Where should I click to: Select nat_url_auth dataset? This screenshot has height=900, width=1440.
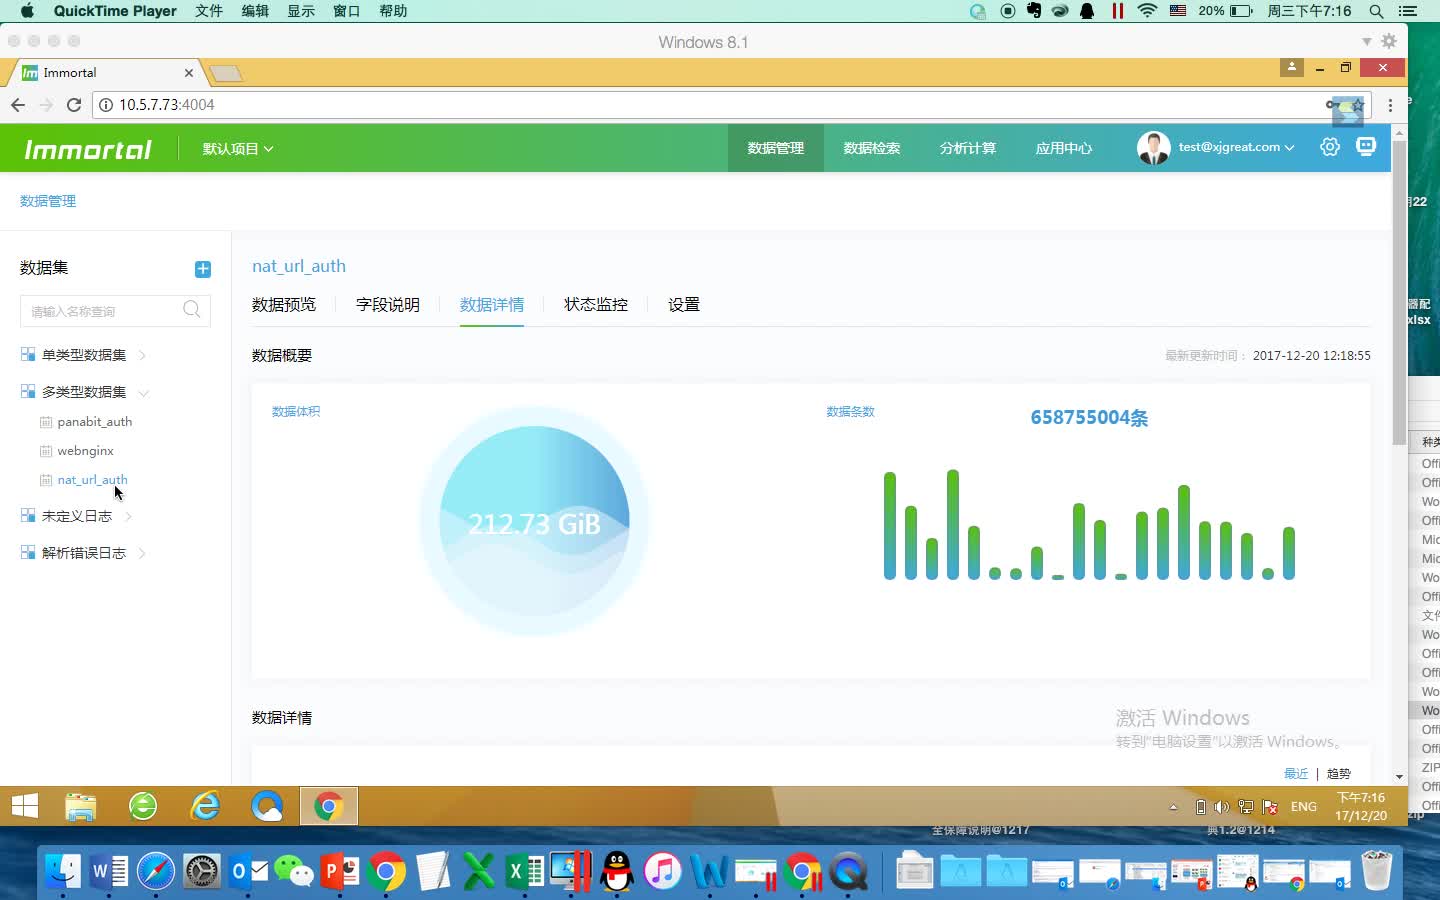[93, 480]
